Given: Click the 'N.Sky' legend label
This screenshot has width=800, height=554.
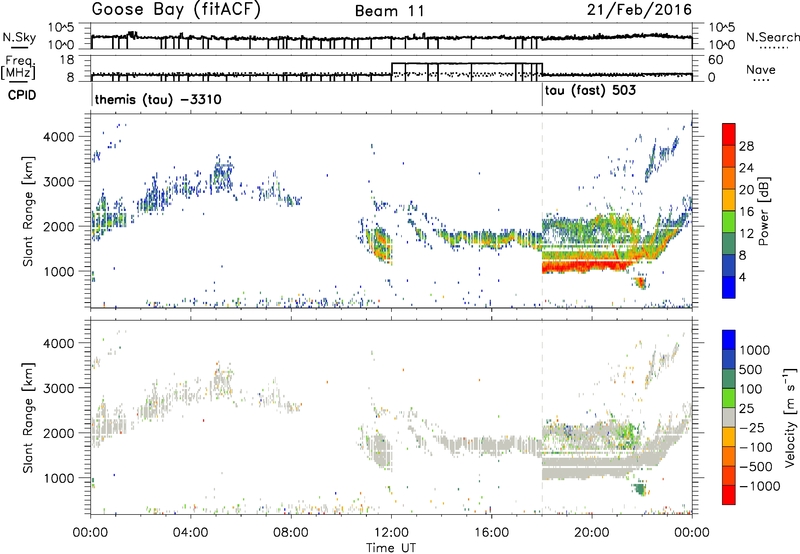Looking at the screenshot, I should [x=19, y=37].
